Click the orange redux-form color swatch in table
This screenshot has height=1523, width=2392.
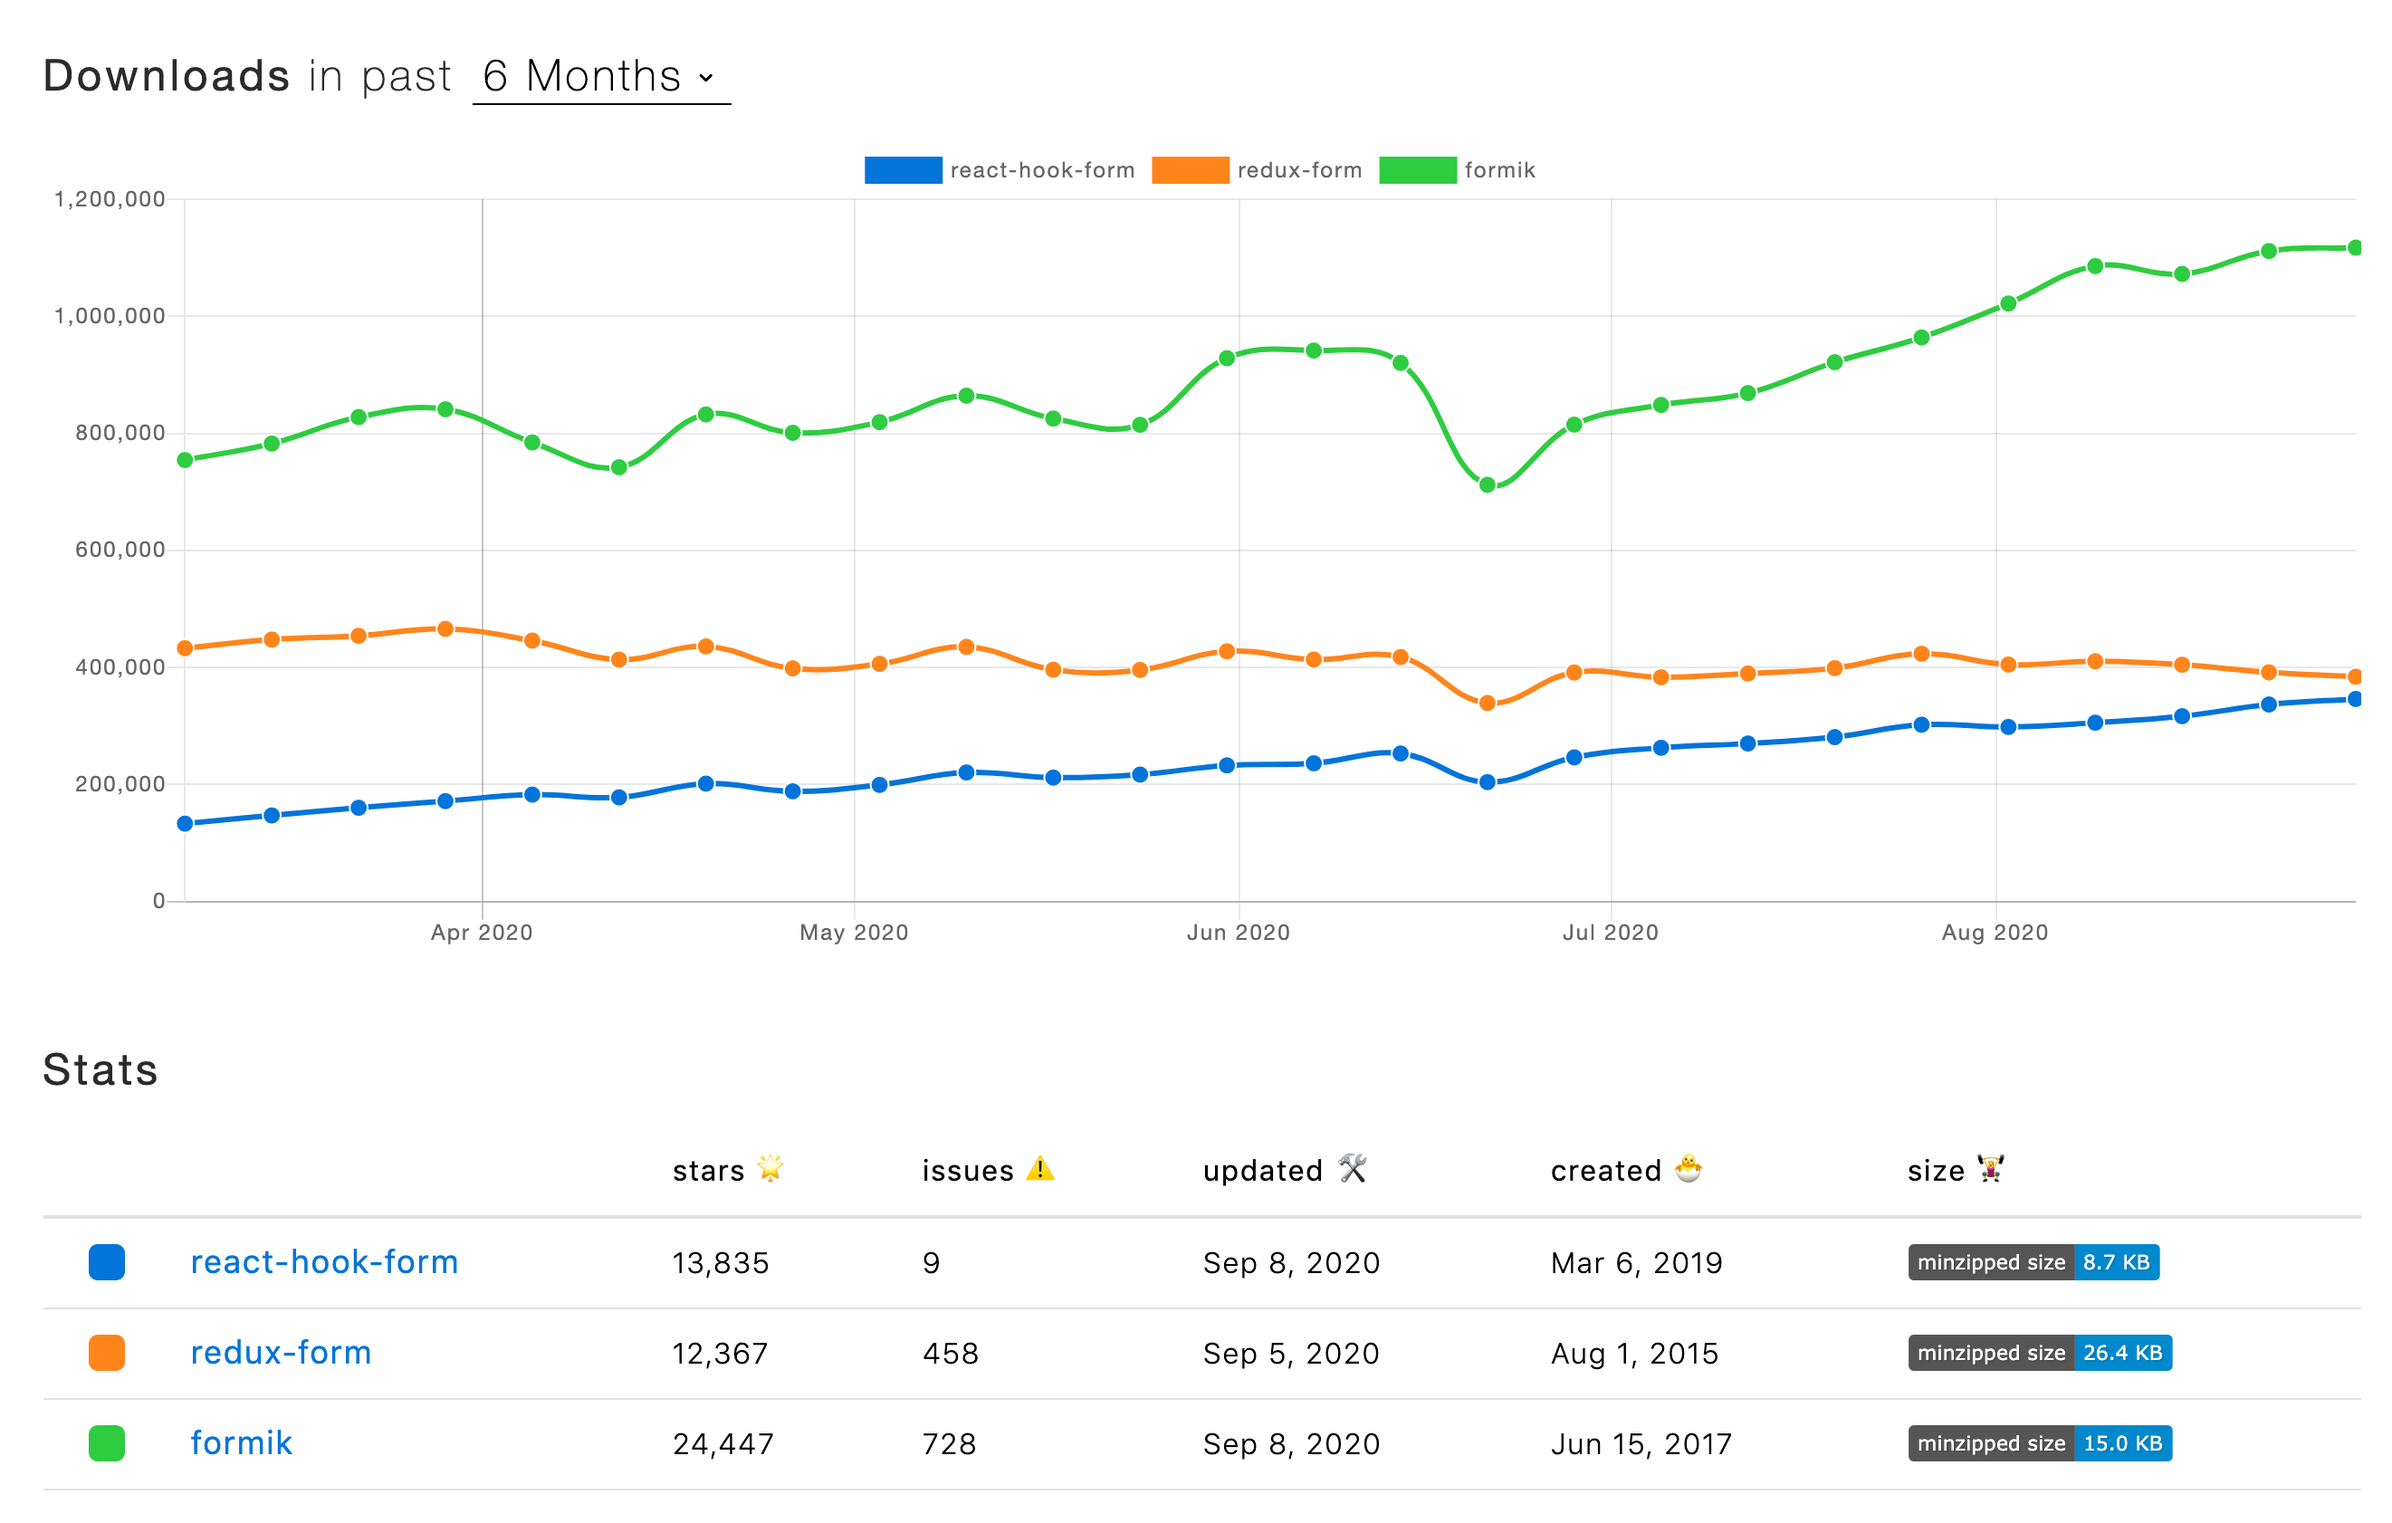point(107,1353)
